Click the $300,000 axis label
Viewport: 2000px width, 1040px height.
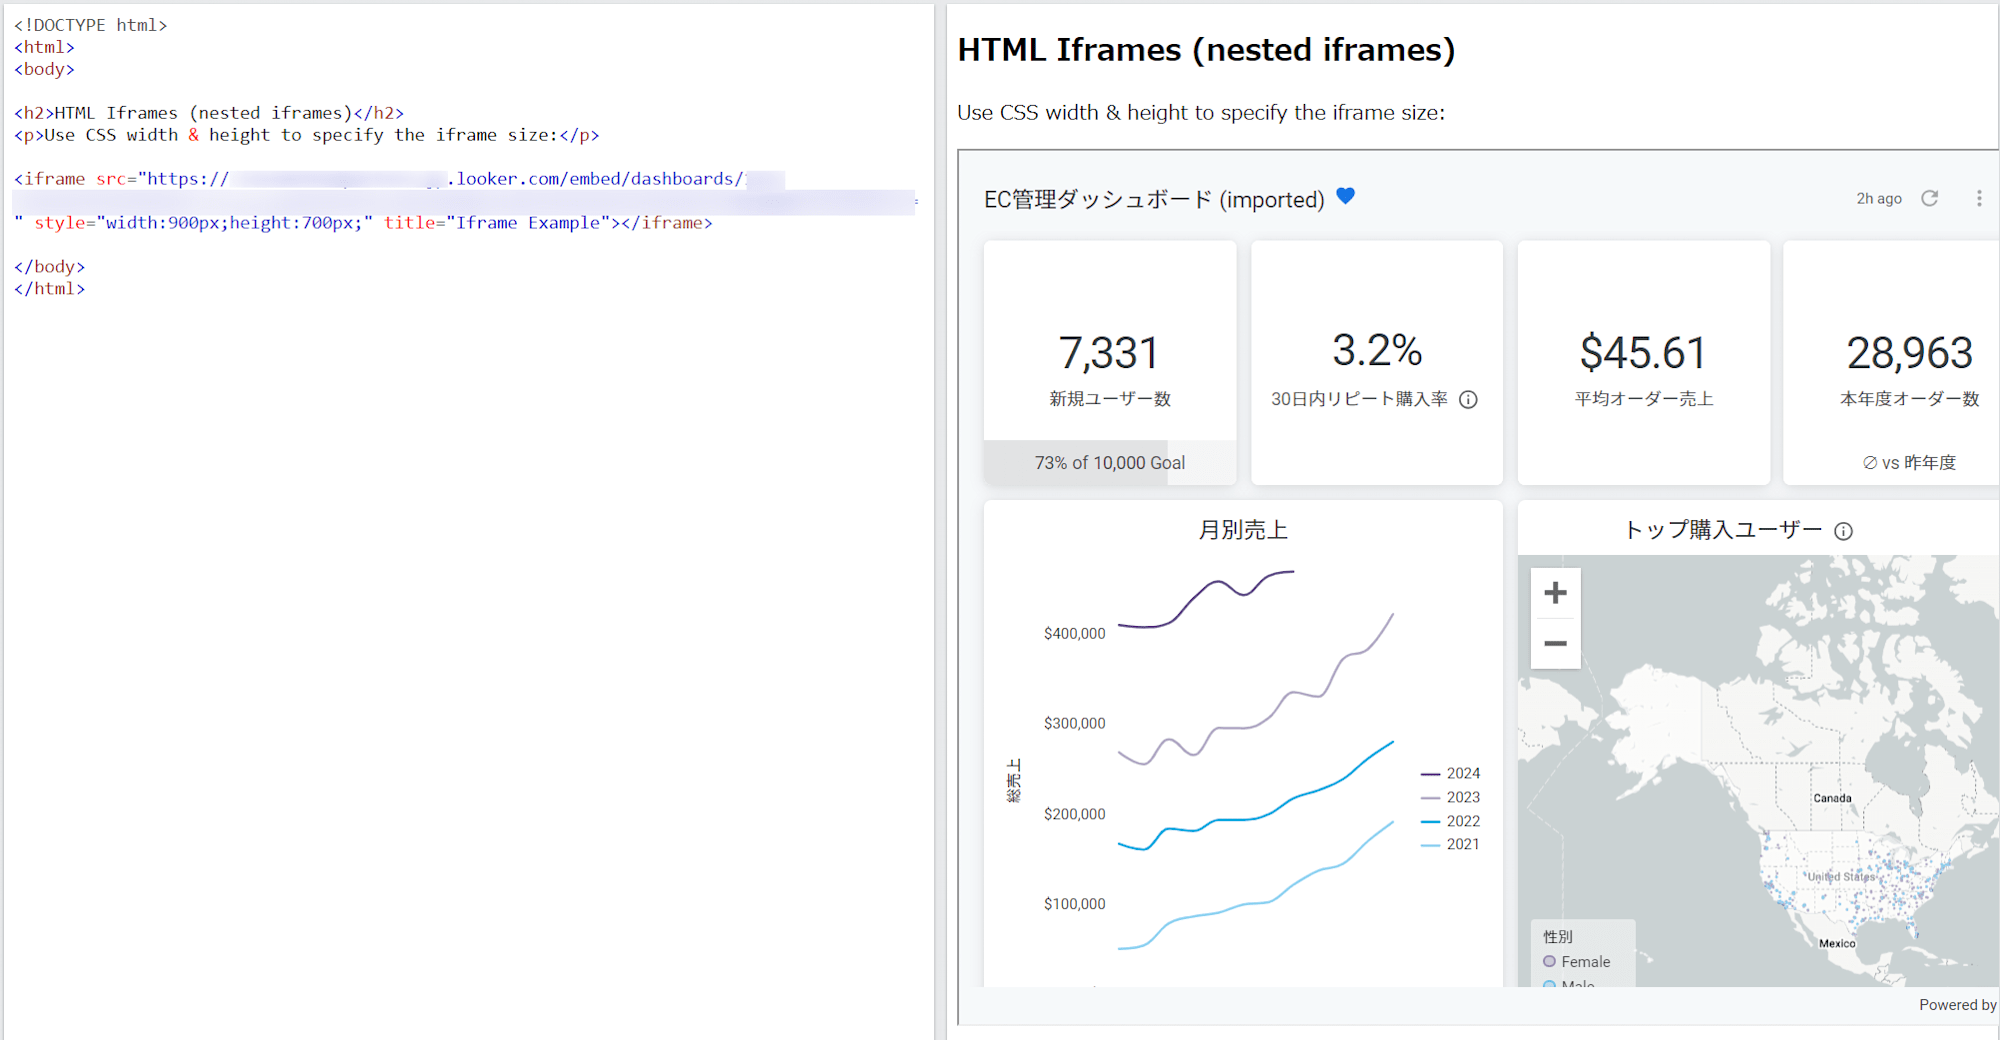[1075, 723]
